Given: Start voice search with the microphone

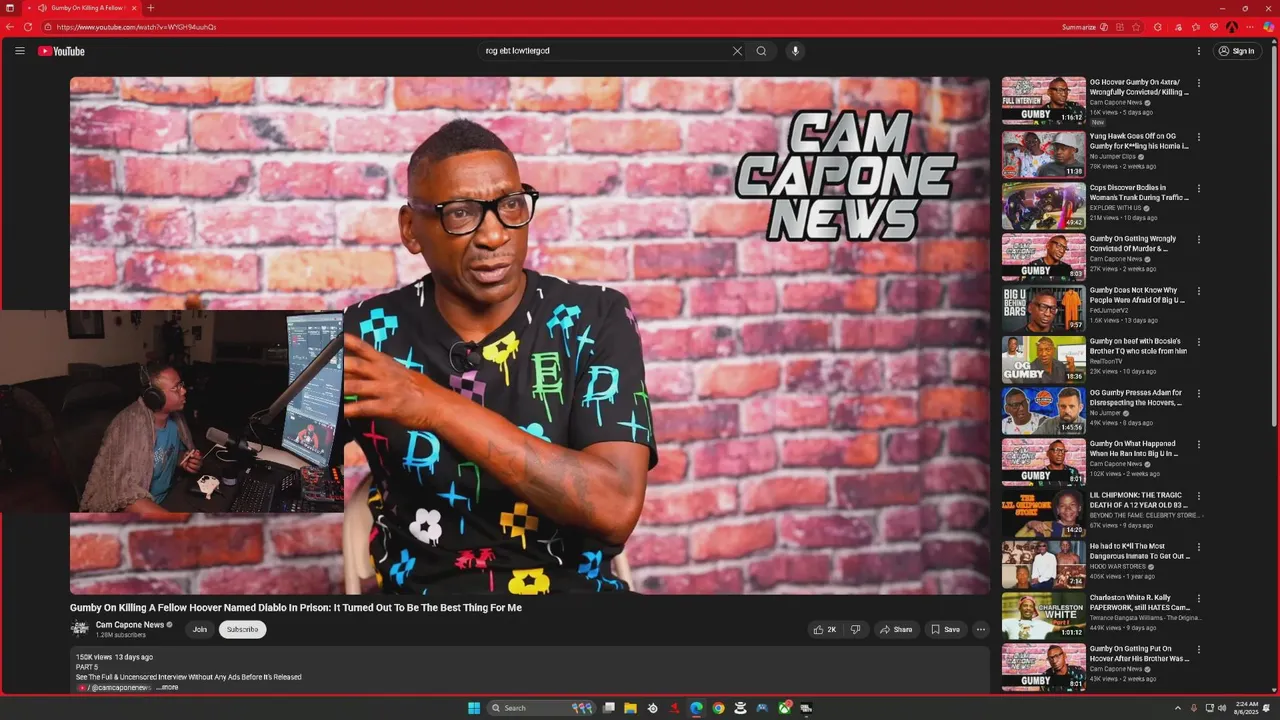Looking at the screenshot, I should click(x=795, y=51).
